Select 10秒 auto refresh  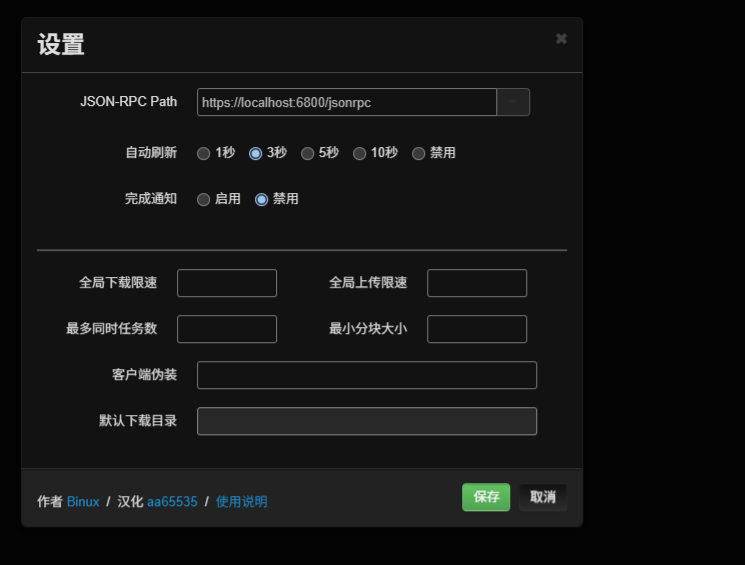(x=359, y=153)
